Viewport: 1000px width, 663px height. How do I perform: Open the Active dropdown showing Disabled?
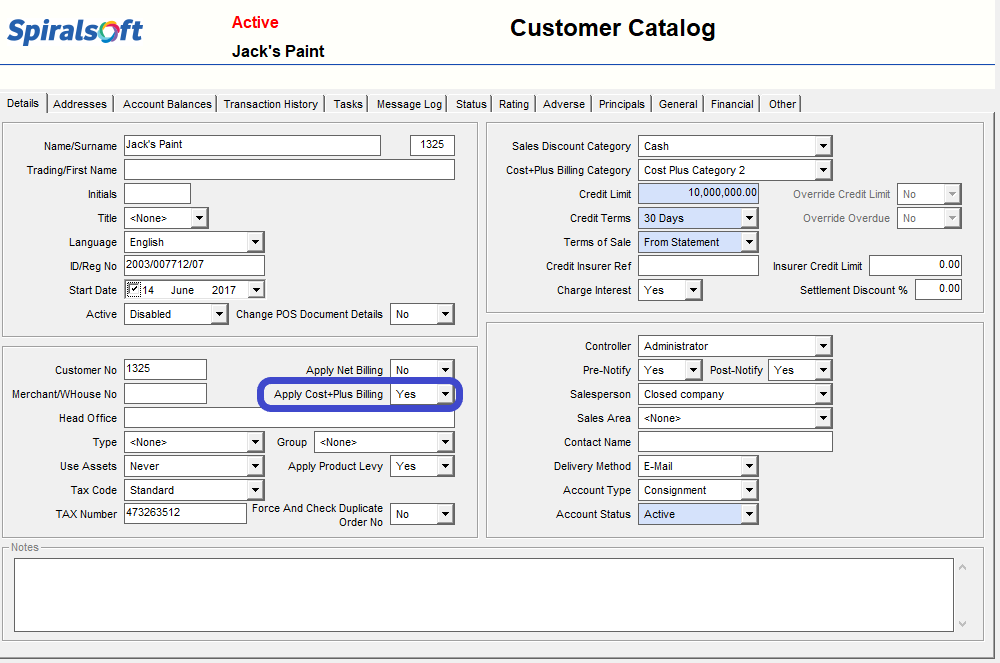(219, 314)
